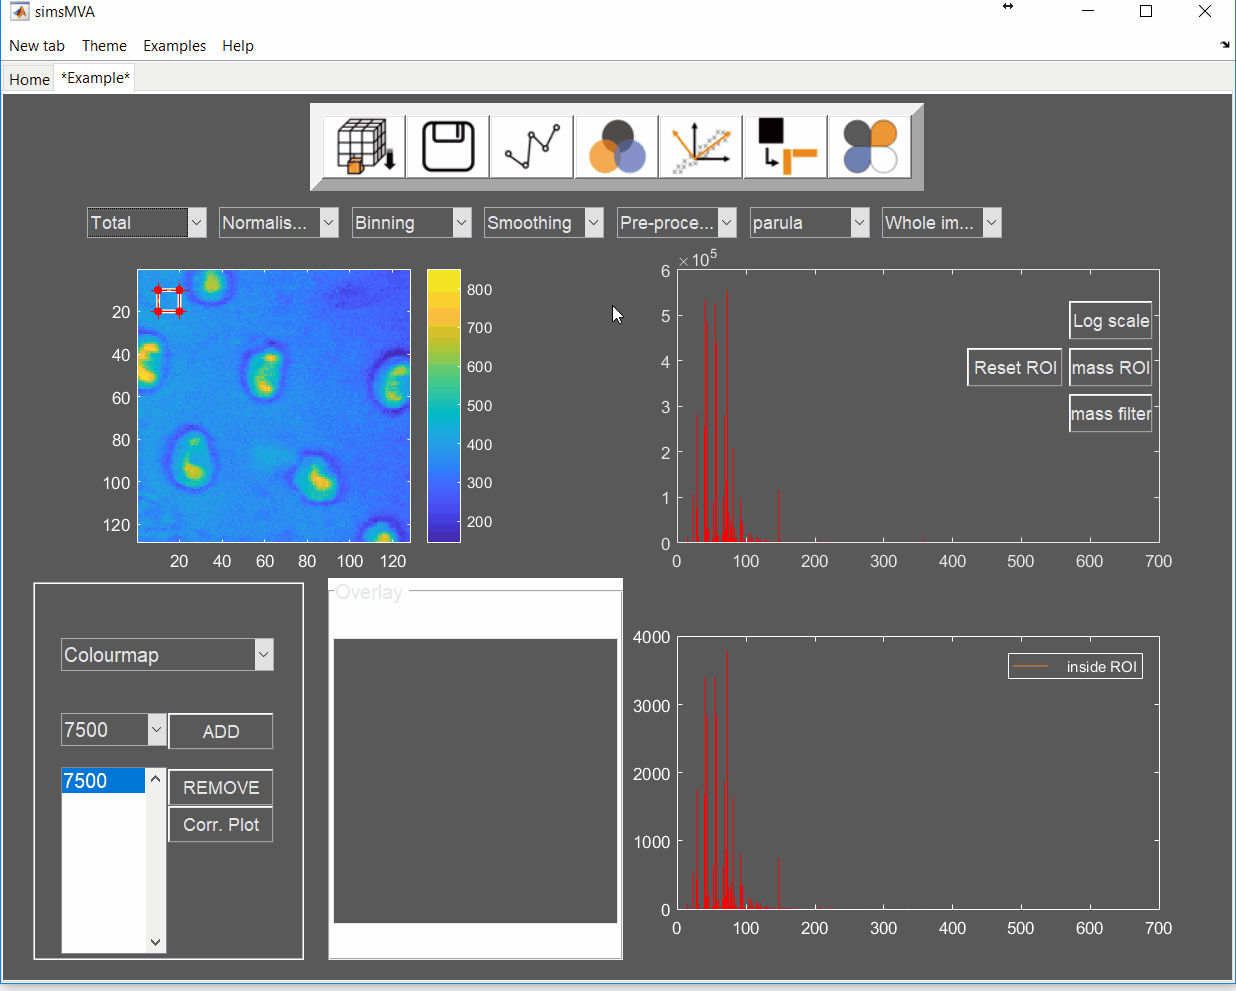This screenshot has height=991, width=1236.
Task: Toggle the Log scale button
Action: (1110, 321)
